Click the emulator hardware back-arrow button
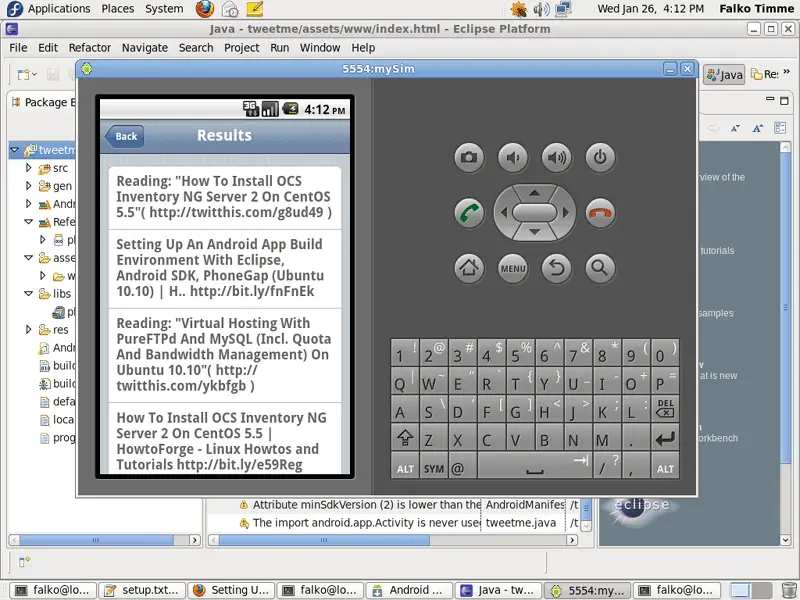The height and width of the screenshot is (600, 800). [x=557, y=268]
